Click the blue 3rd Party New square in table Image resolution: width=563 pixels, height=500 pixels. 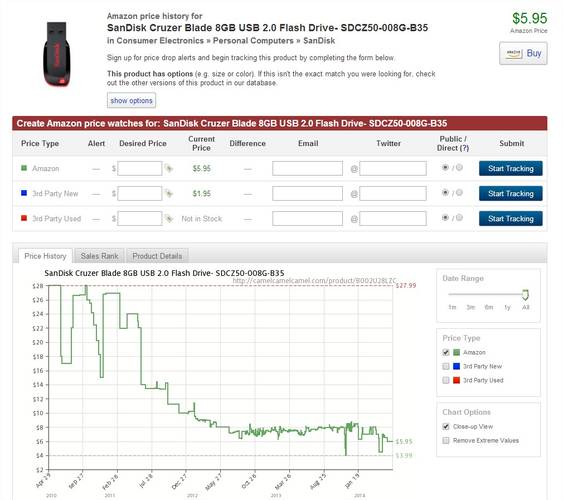pos(24,193)
